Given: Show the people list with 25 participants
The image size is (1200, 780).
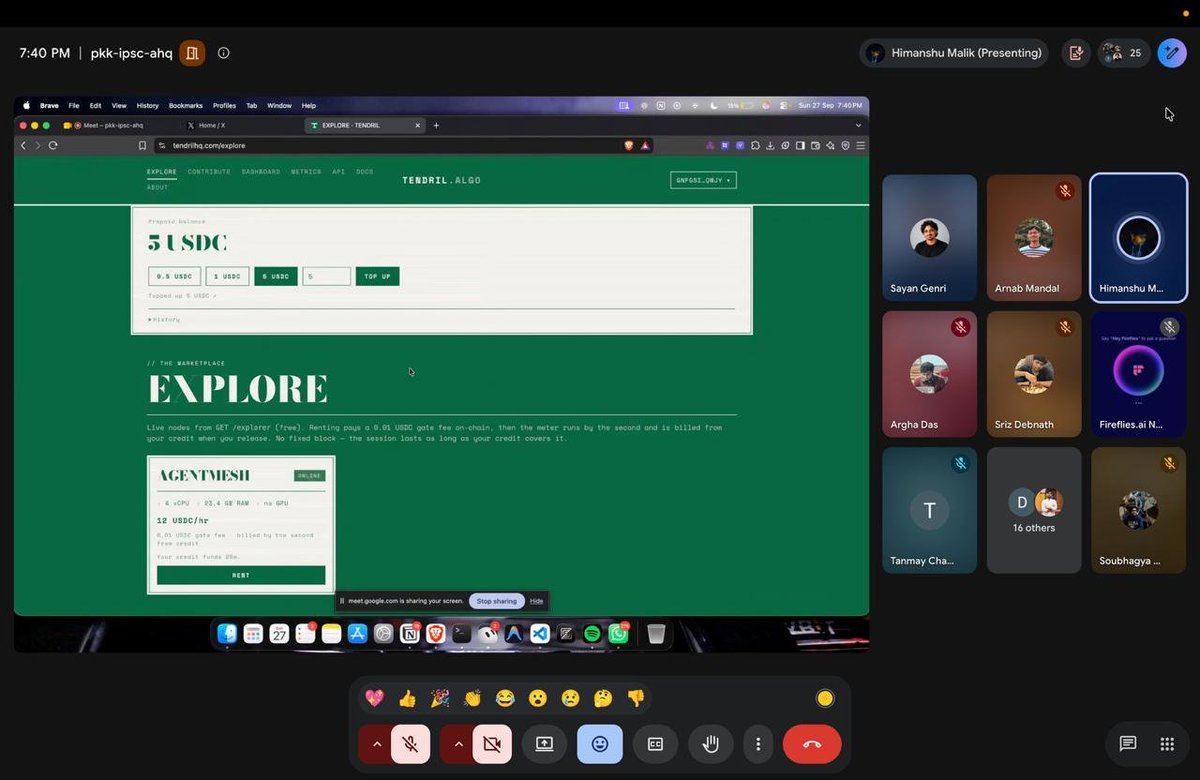Looking at the screenshot, I should click(1124, 53).
